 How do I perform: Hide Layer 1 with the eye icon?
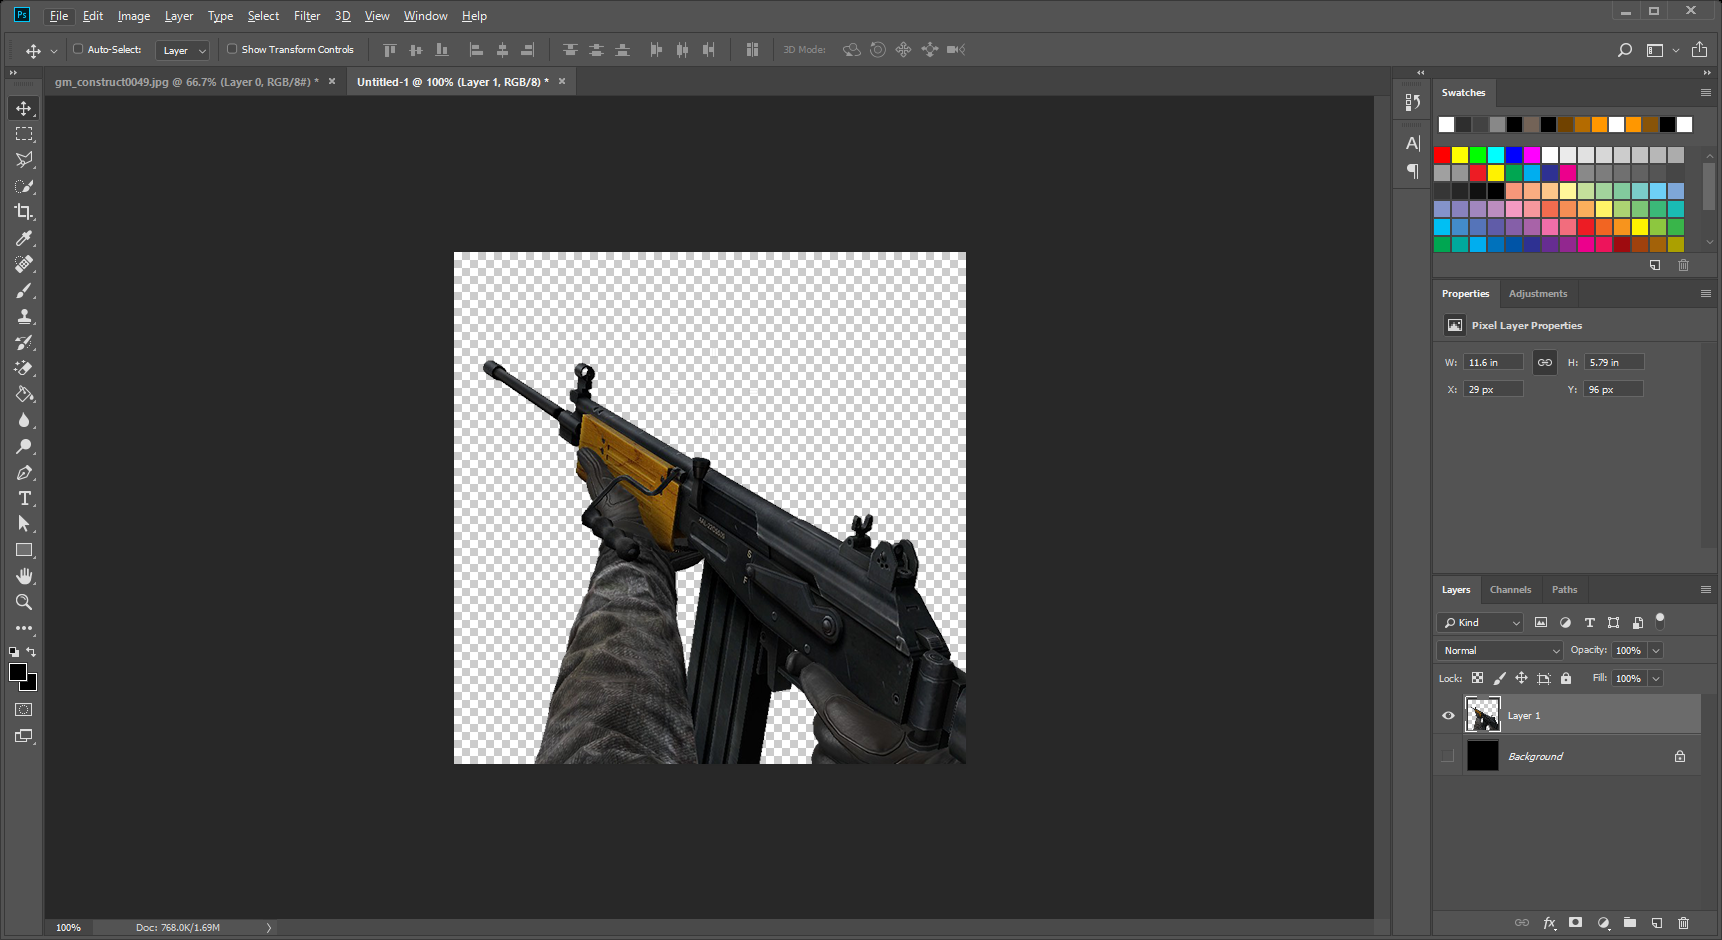pyautogui.click(x=1448, y=716)
